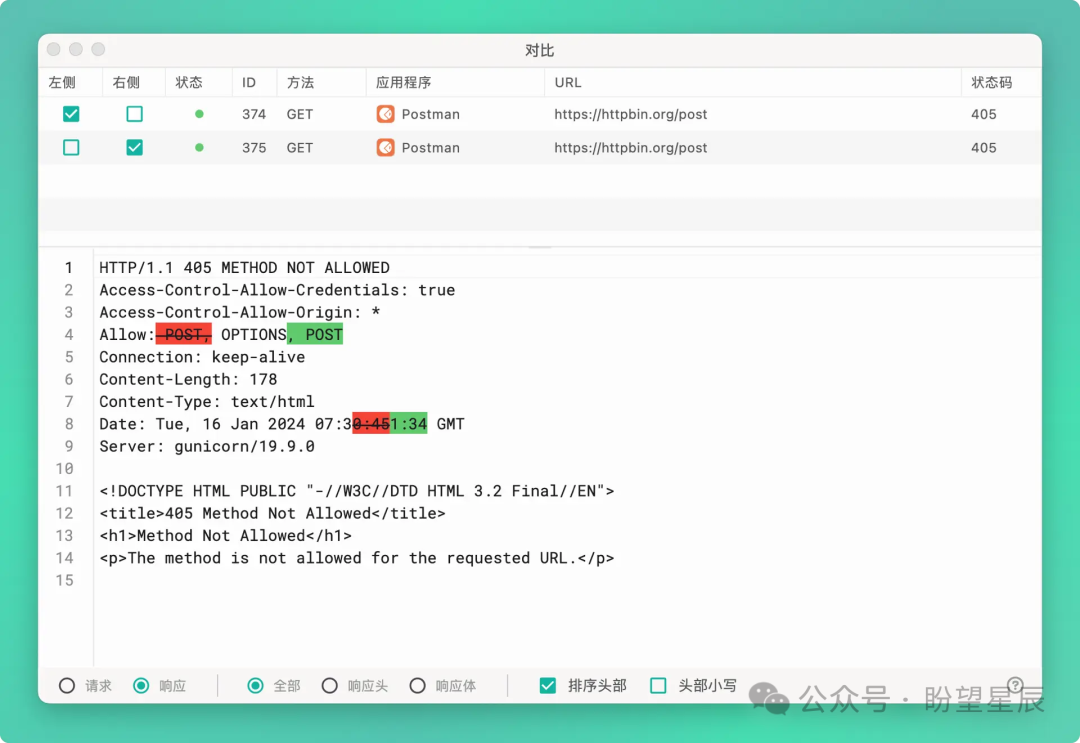The image size is (1080, 743).
Task: Click the 'Server: gunicorn/19.9.0' line
Action: click(207, 446)
